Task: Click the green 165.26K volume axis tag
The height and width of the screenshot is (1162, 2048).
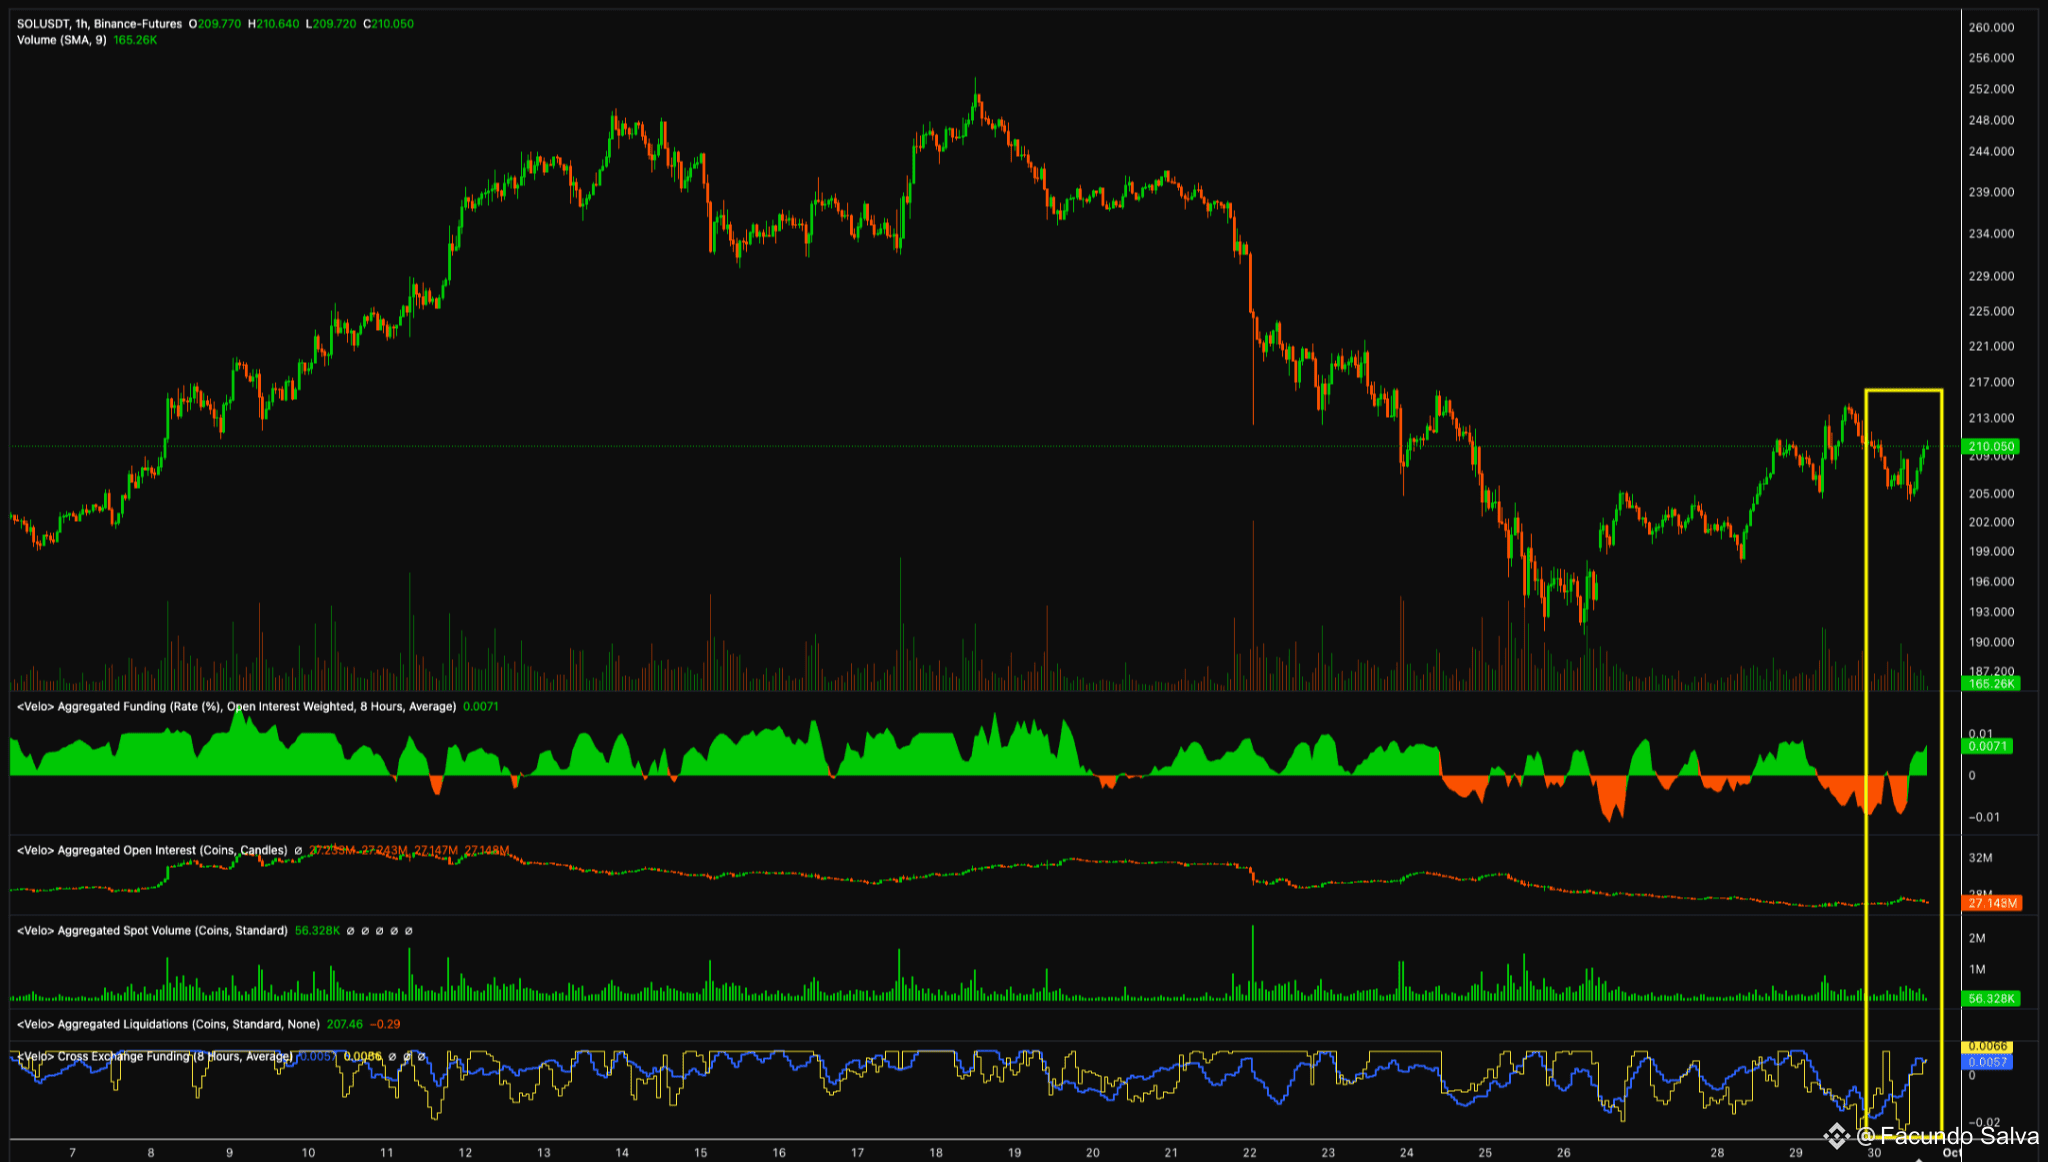Action: tap(1990, 684)
